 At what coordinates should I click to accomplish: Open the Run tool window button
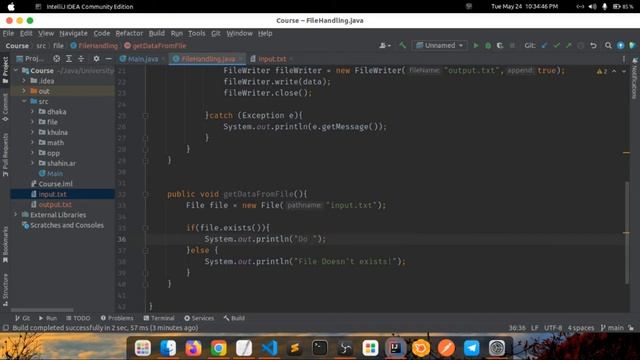(x=48, y=318)
